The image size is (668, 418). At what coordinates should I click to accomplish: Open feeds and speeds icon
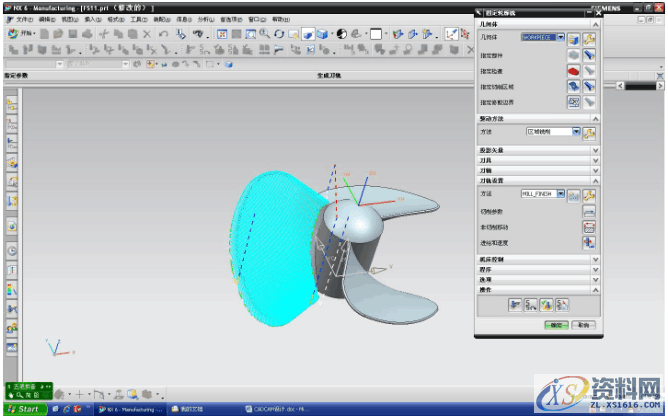(x=589, y=242)
